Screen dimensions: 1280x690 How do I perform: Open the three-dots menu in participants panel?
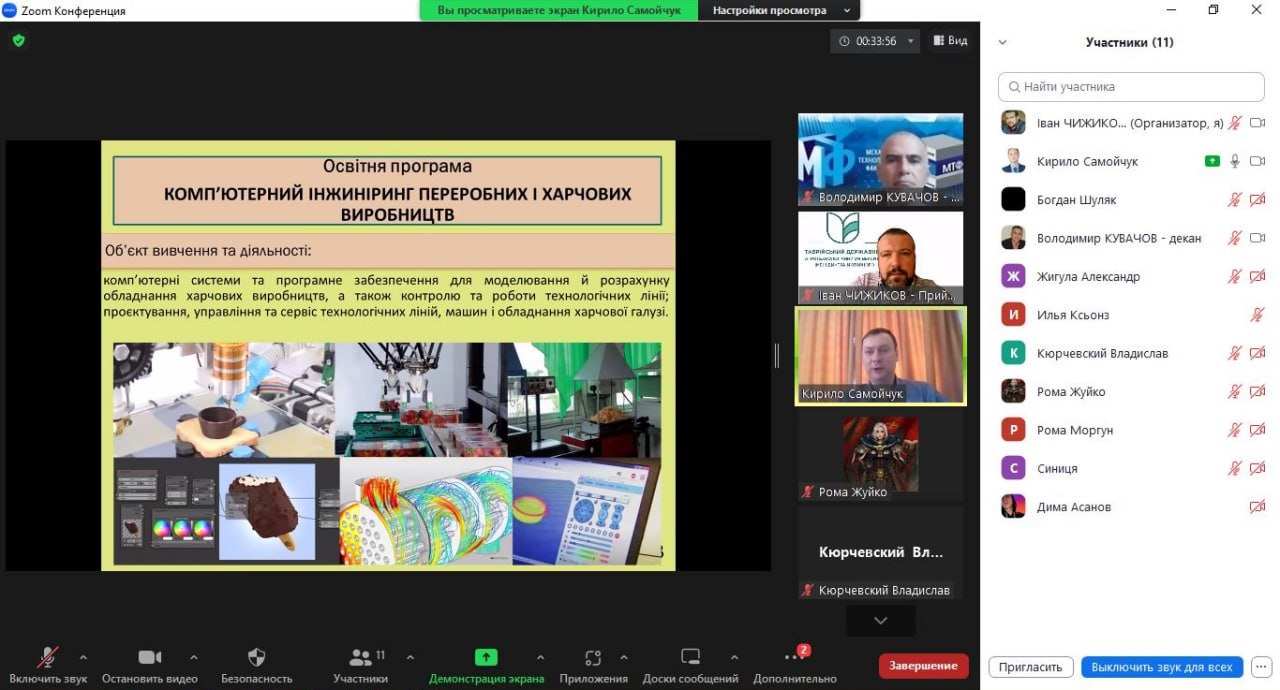tap(1262, 666)
